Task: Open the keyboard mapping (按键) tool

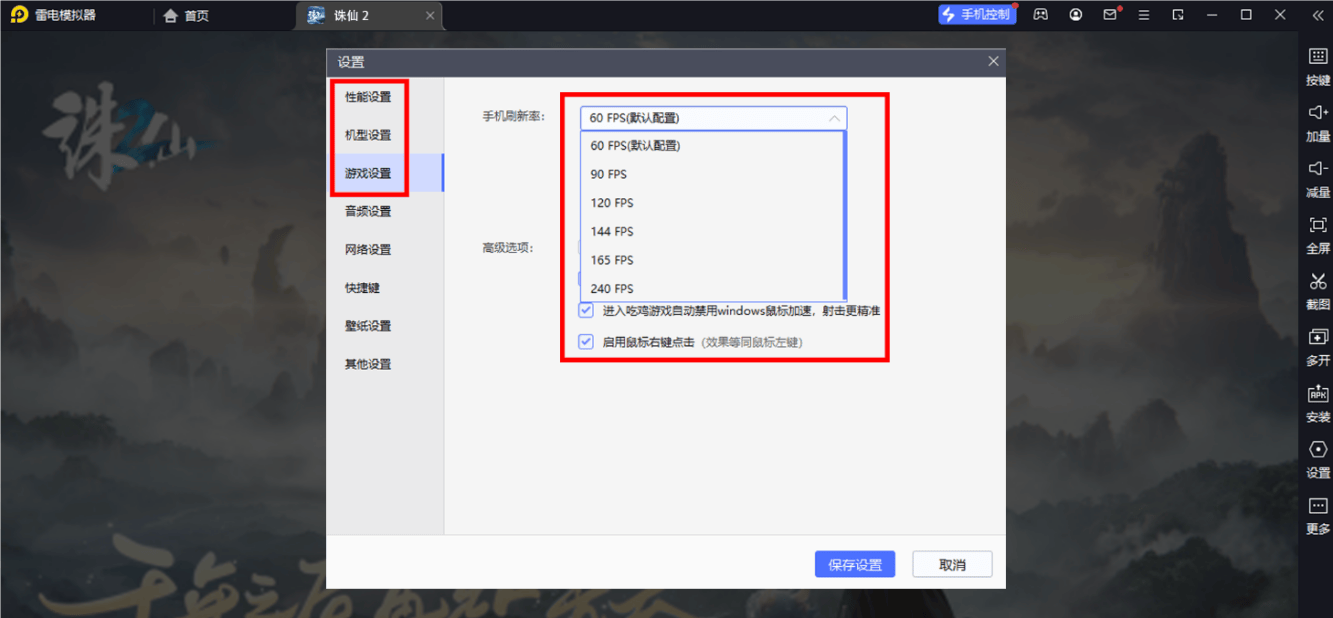Action: [1317, 58]
